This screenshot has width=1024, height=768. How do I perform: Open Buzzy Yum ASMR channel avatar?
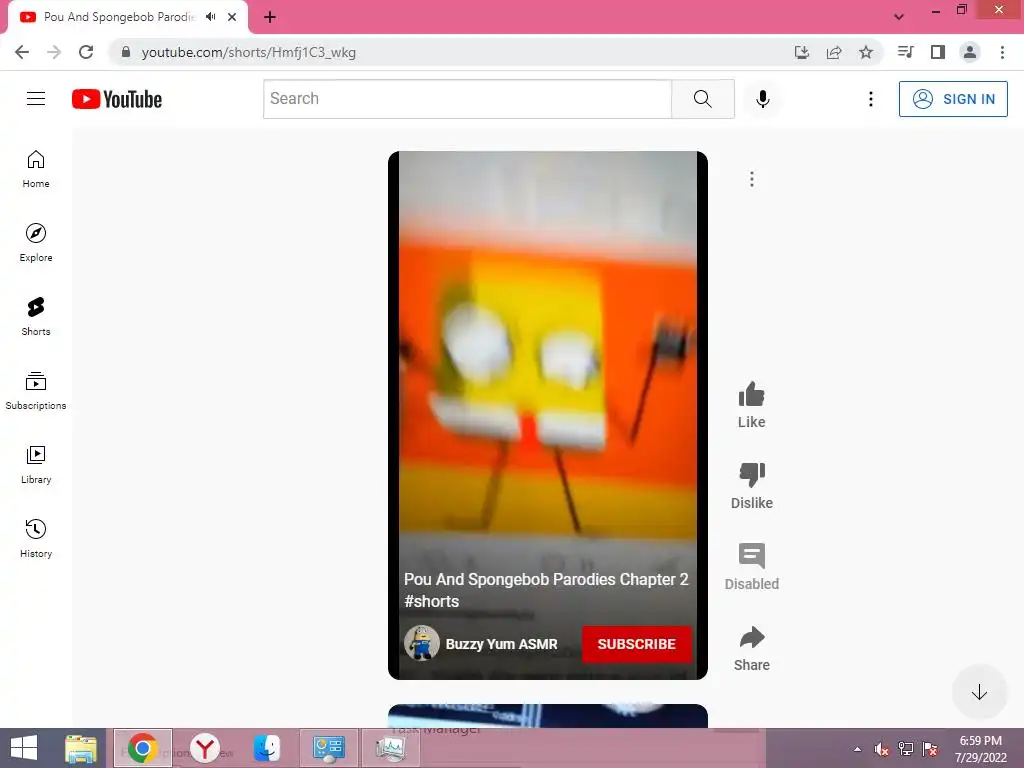click(x=421, y=643)
